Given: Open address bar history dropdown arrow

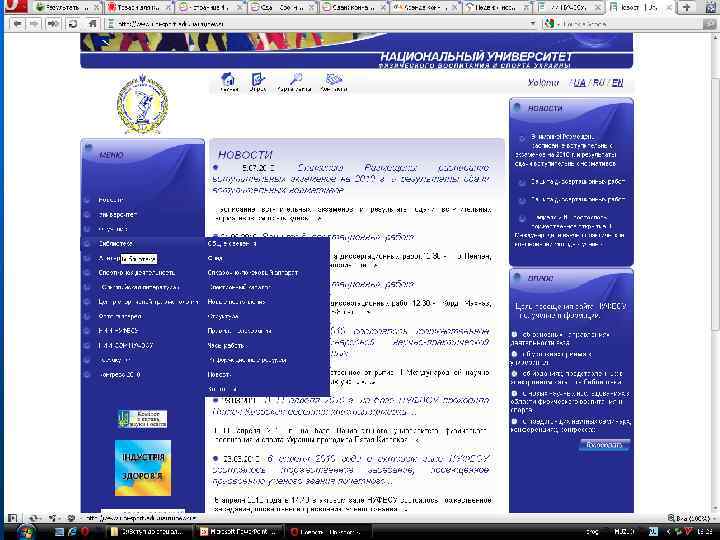Looking at the screenshot, I should coord(533,23).
